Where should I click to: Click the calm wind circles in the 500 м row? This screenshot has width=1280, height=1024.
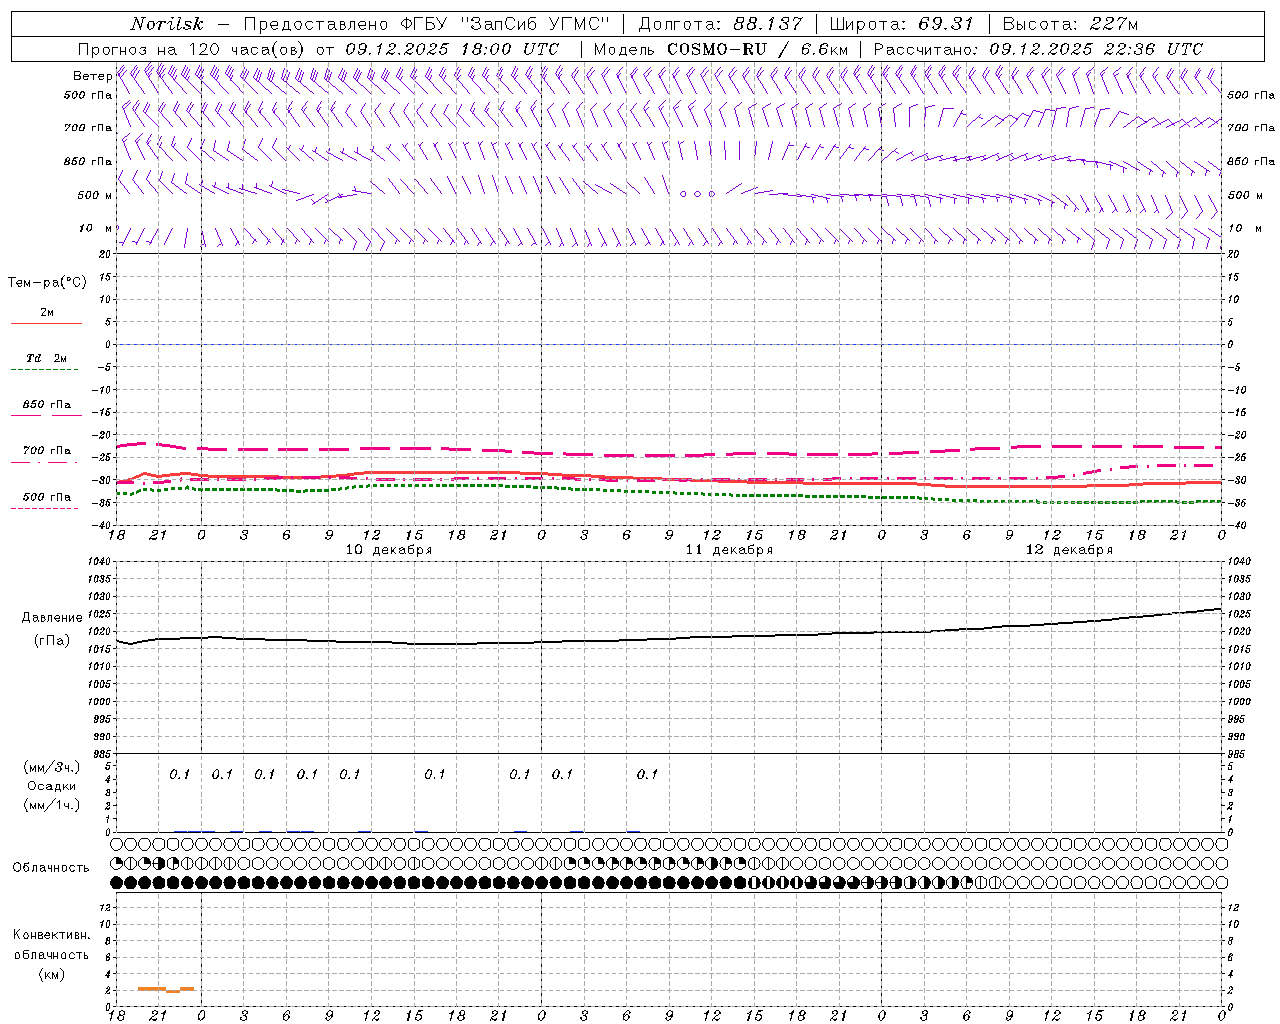[x=697, y=194]
